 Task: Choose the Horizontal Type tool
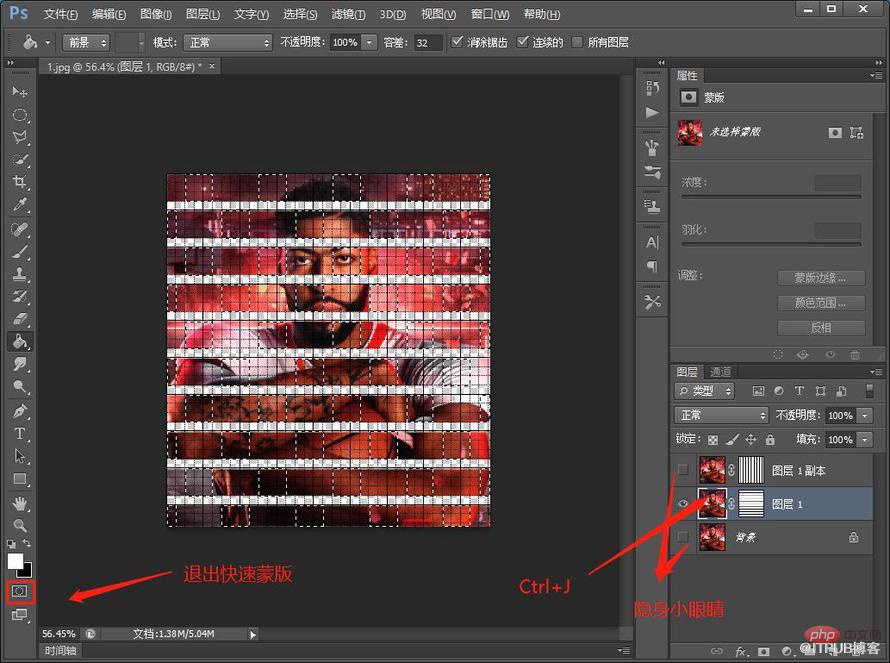tap(19, 434)
